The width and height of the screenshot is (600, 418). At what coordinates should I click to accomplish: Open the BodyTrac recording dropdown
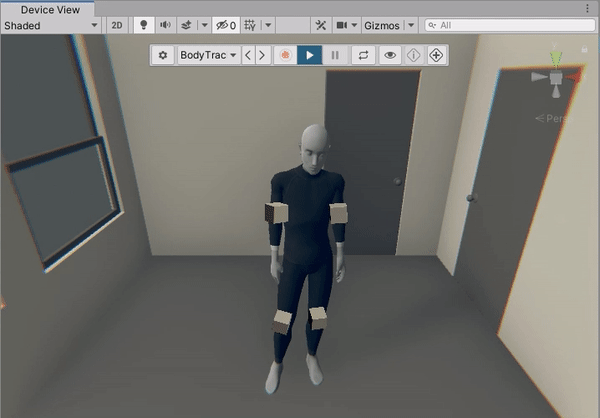[207, 55]
